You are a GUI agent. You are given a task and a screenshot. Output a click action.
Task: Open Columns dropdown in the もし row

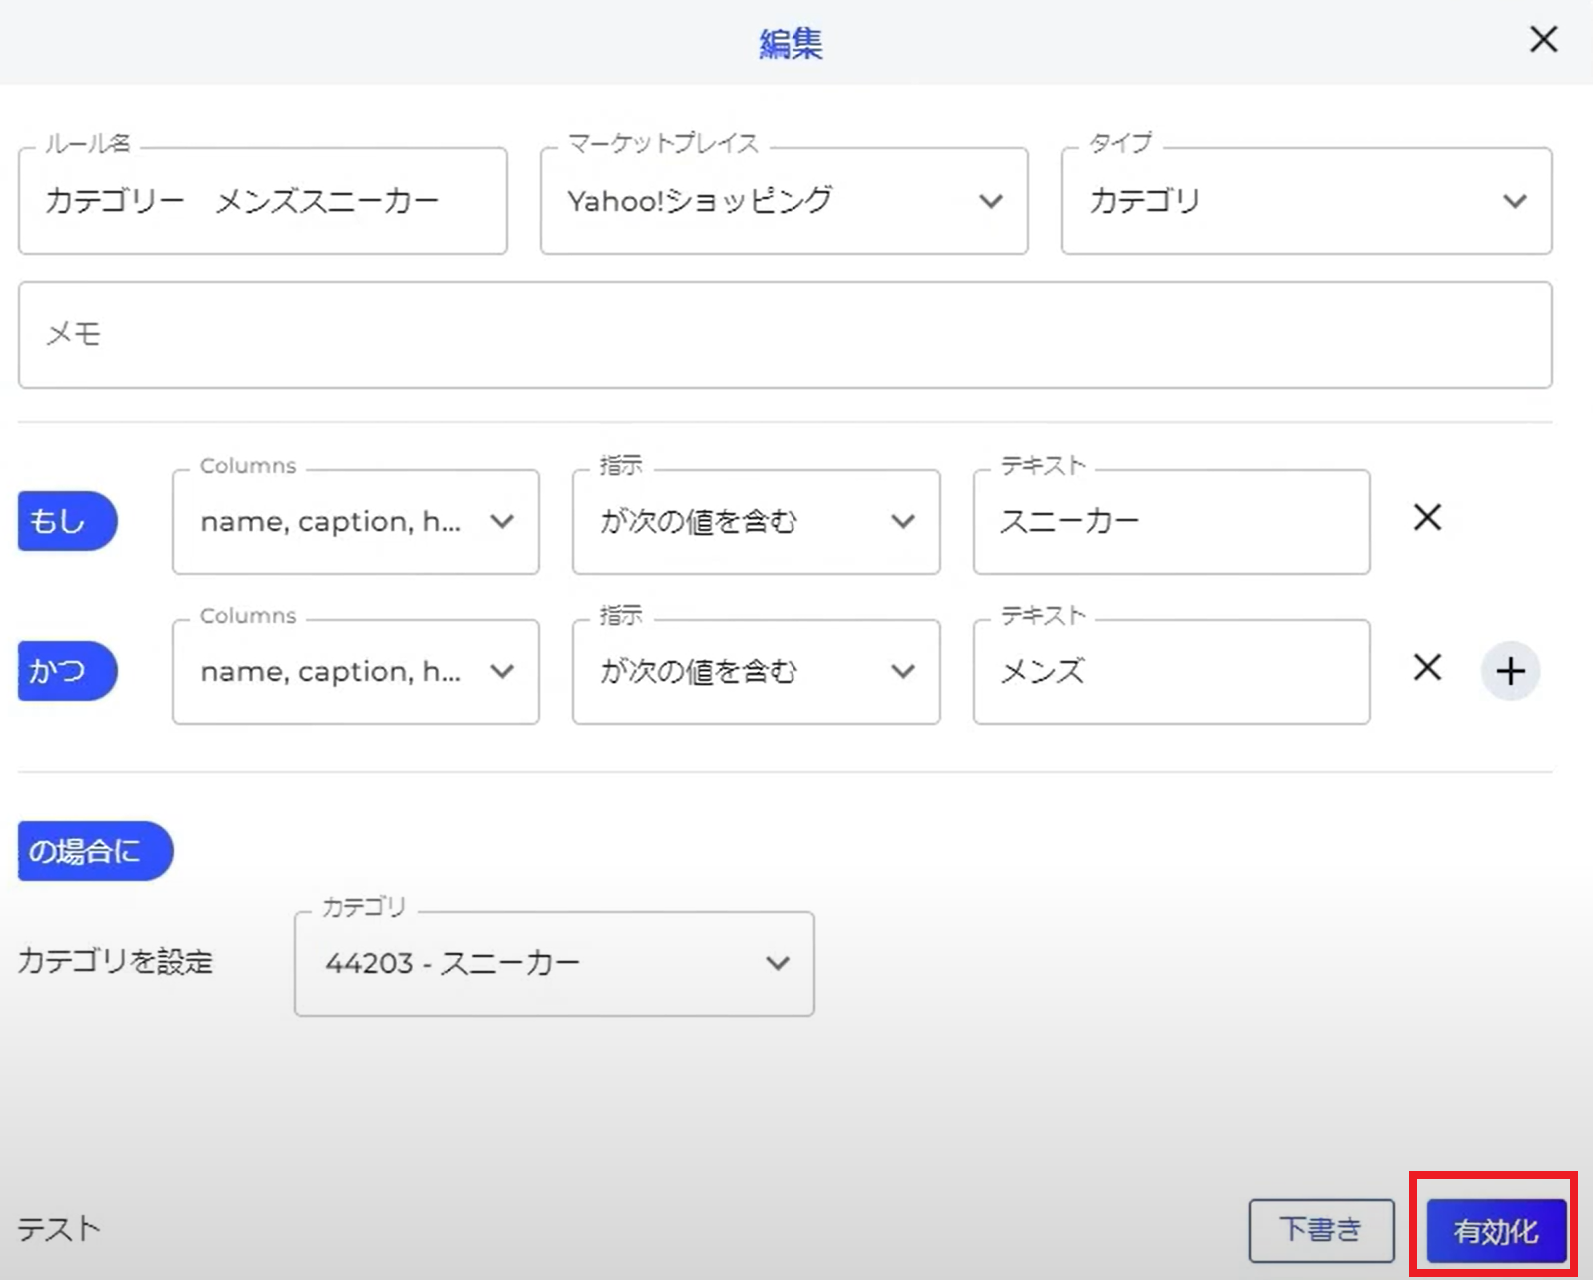(356, 522)
